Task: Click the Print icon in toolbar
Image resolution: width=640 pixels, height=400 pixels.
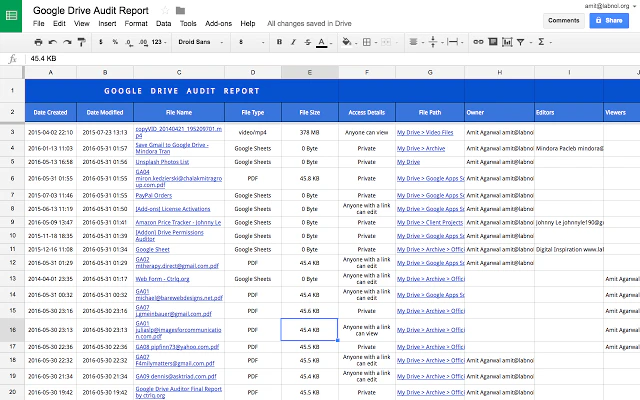Action: click(x=38, y=42)
